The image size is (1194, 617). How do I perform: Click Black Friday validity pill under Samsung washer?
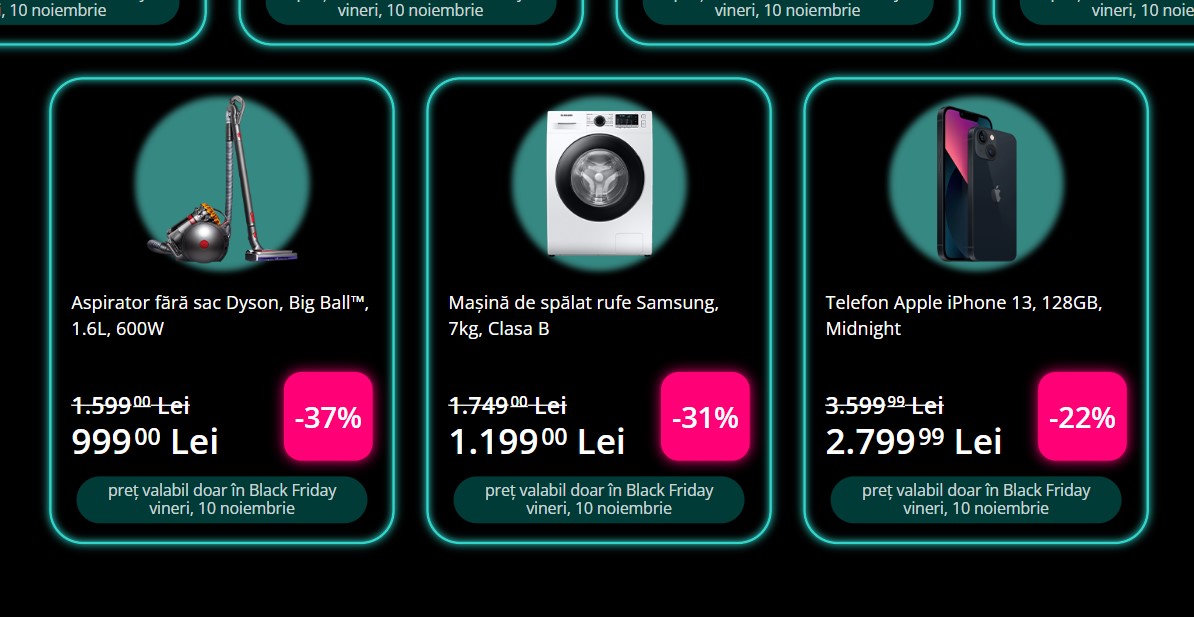599,500
